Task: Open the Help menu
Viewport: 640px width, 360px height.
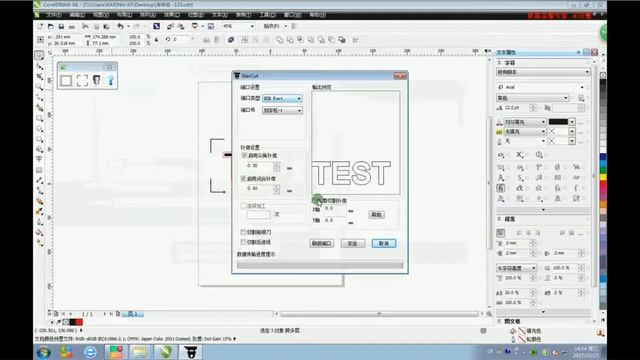Action: 318,15
